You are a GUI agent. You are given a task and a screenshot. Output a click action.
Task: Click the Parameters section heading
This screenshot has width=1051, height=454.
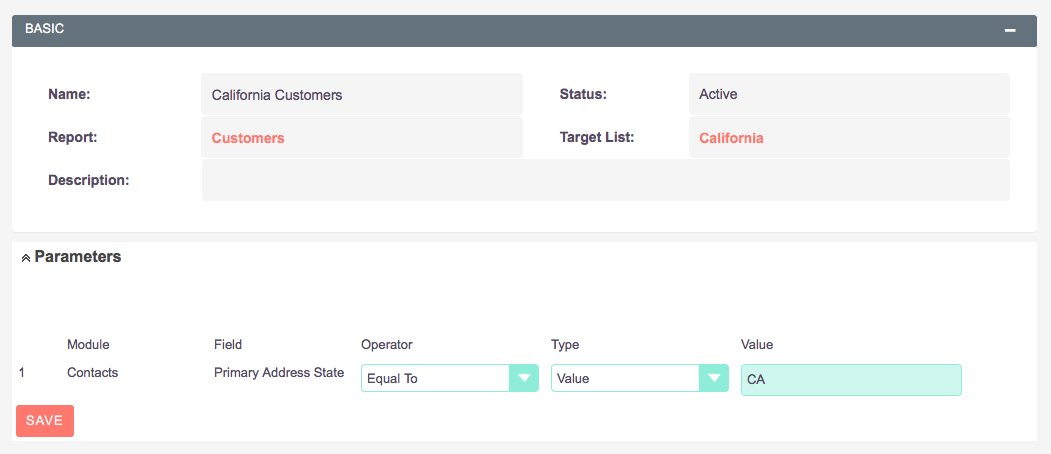tap(78, 256)
